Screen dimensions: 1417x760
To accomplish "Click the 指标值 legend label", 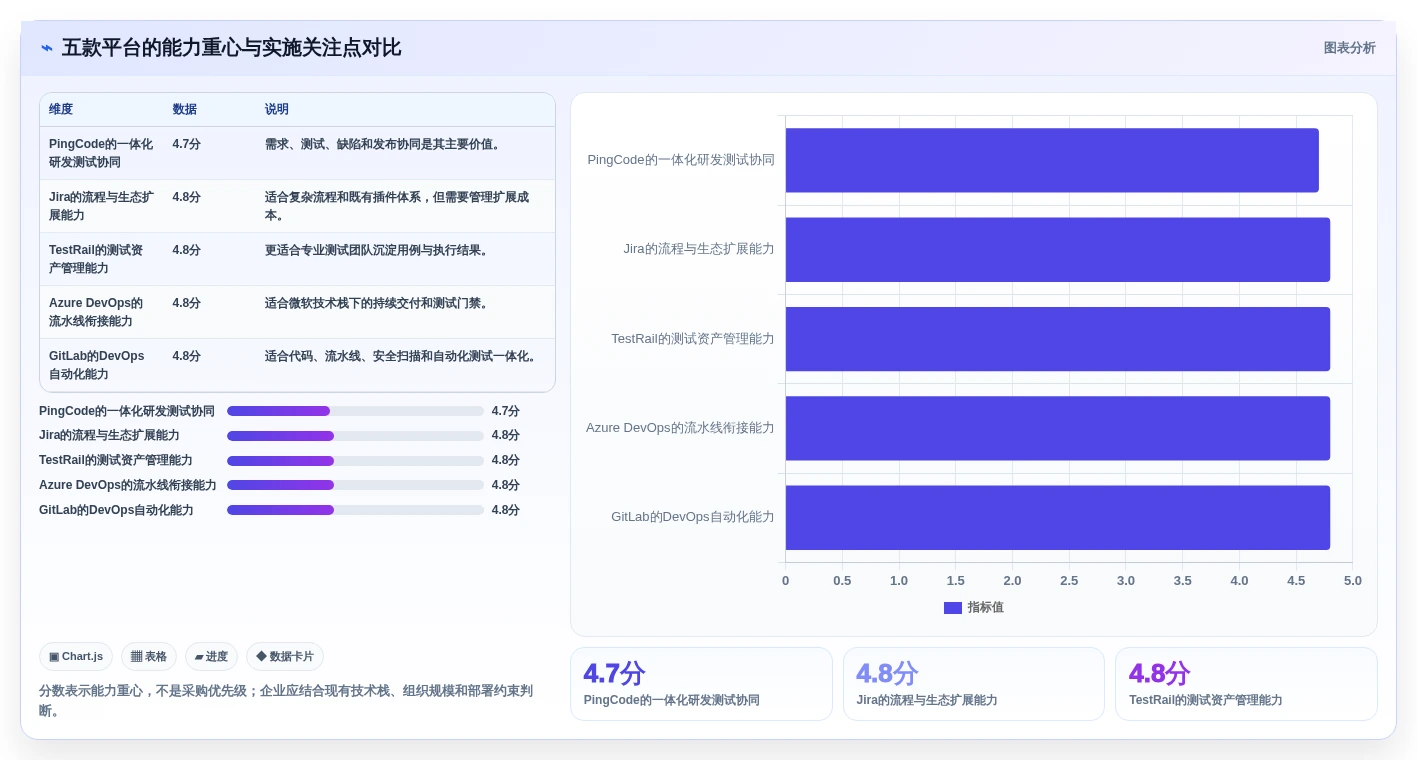I will pos(985,608).
